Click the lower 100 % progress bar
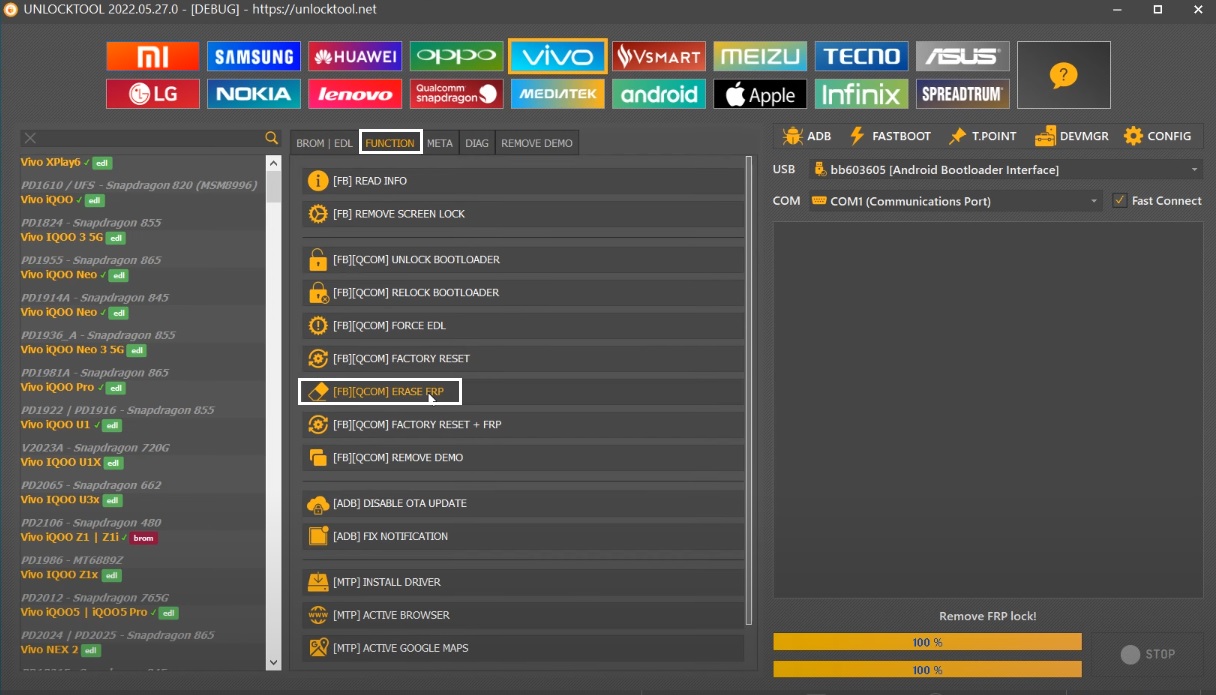The height and width of the screenshot is (695, 1216). 927,669
